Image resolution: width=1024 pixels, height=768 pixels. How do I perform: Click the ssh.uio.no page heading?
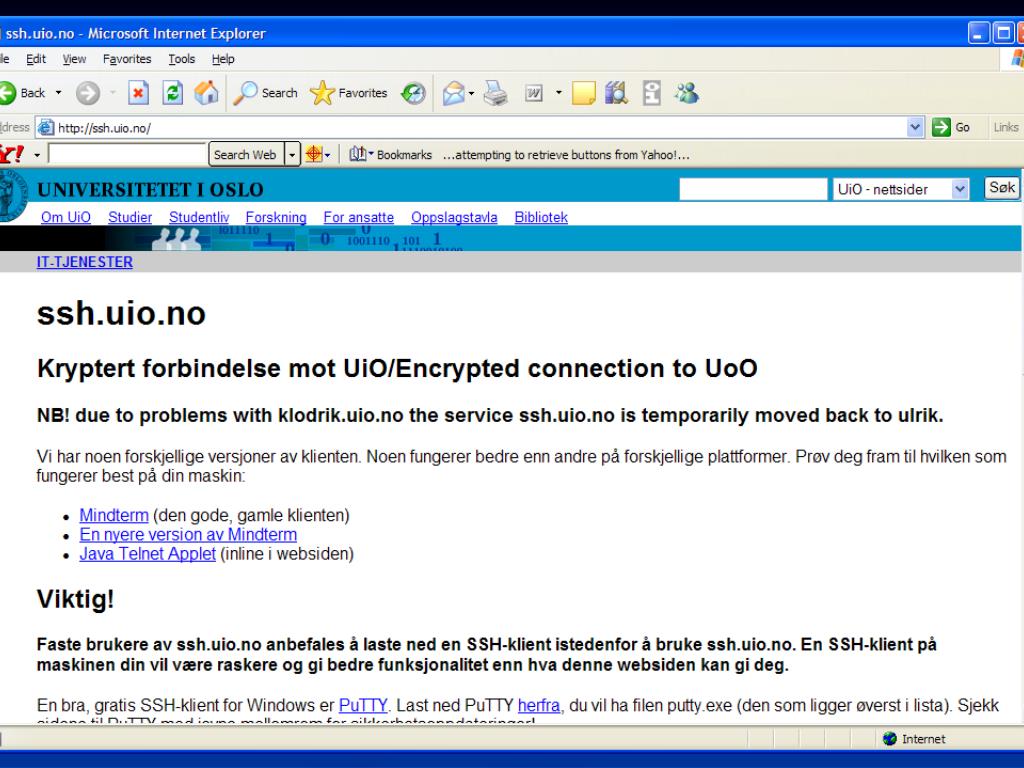coord(121,313)
